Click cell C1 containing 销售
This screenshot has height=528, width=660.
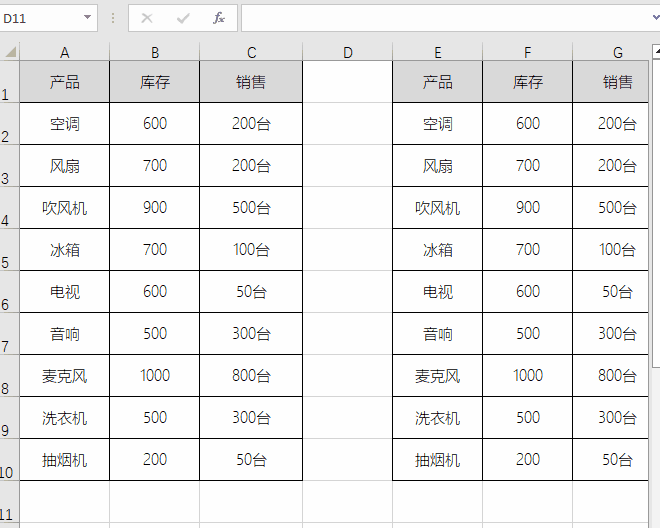tap(251, 82)
